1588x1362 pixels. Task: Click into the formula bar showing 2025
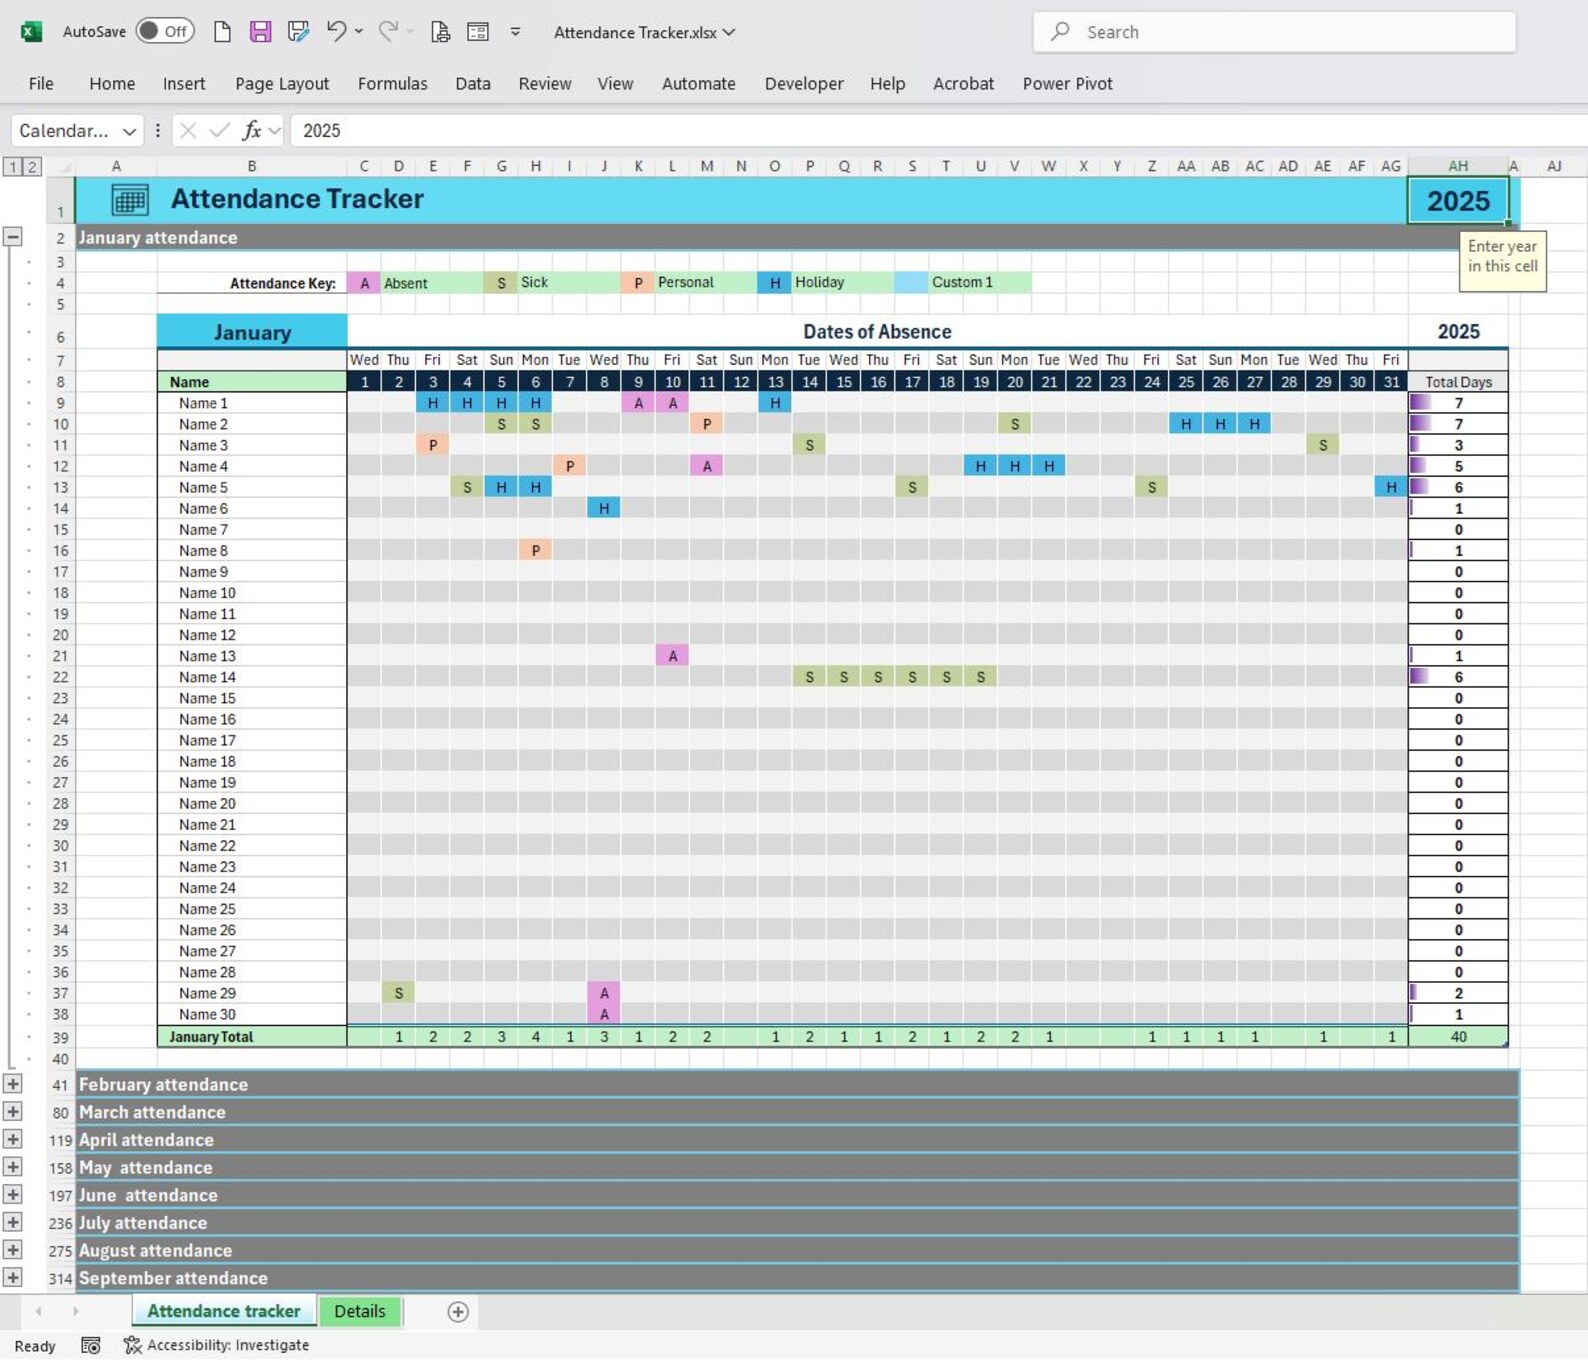pyautogui.click(x=938, y=131)
